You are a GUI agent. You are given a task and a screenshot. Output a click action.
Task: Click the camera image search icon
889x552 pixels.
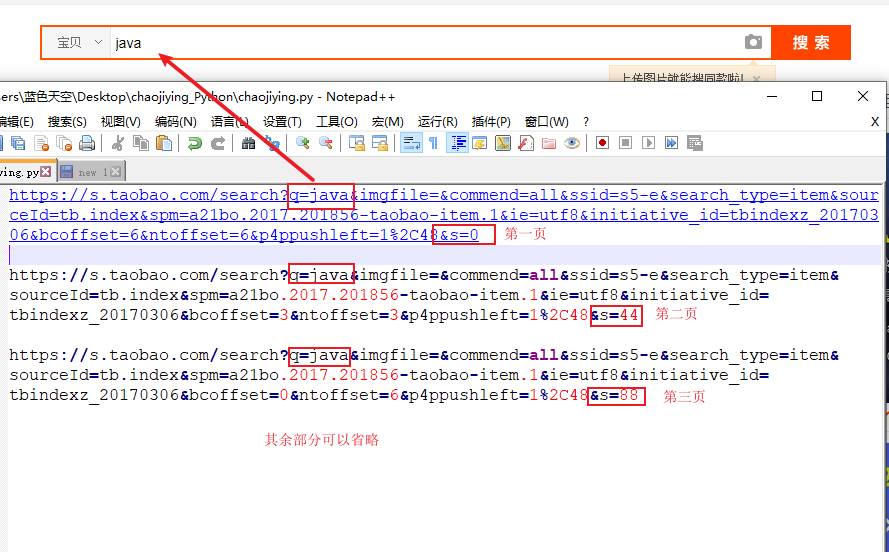pos(753,42)
